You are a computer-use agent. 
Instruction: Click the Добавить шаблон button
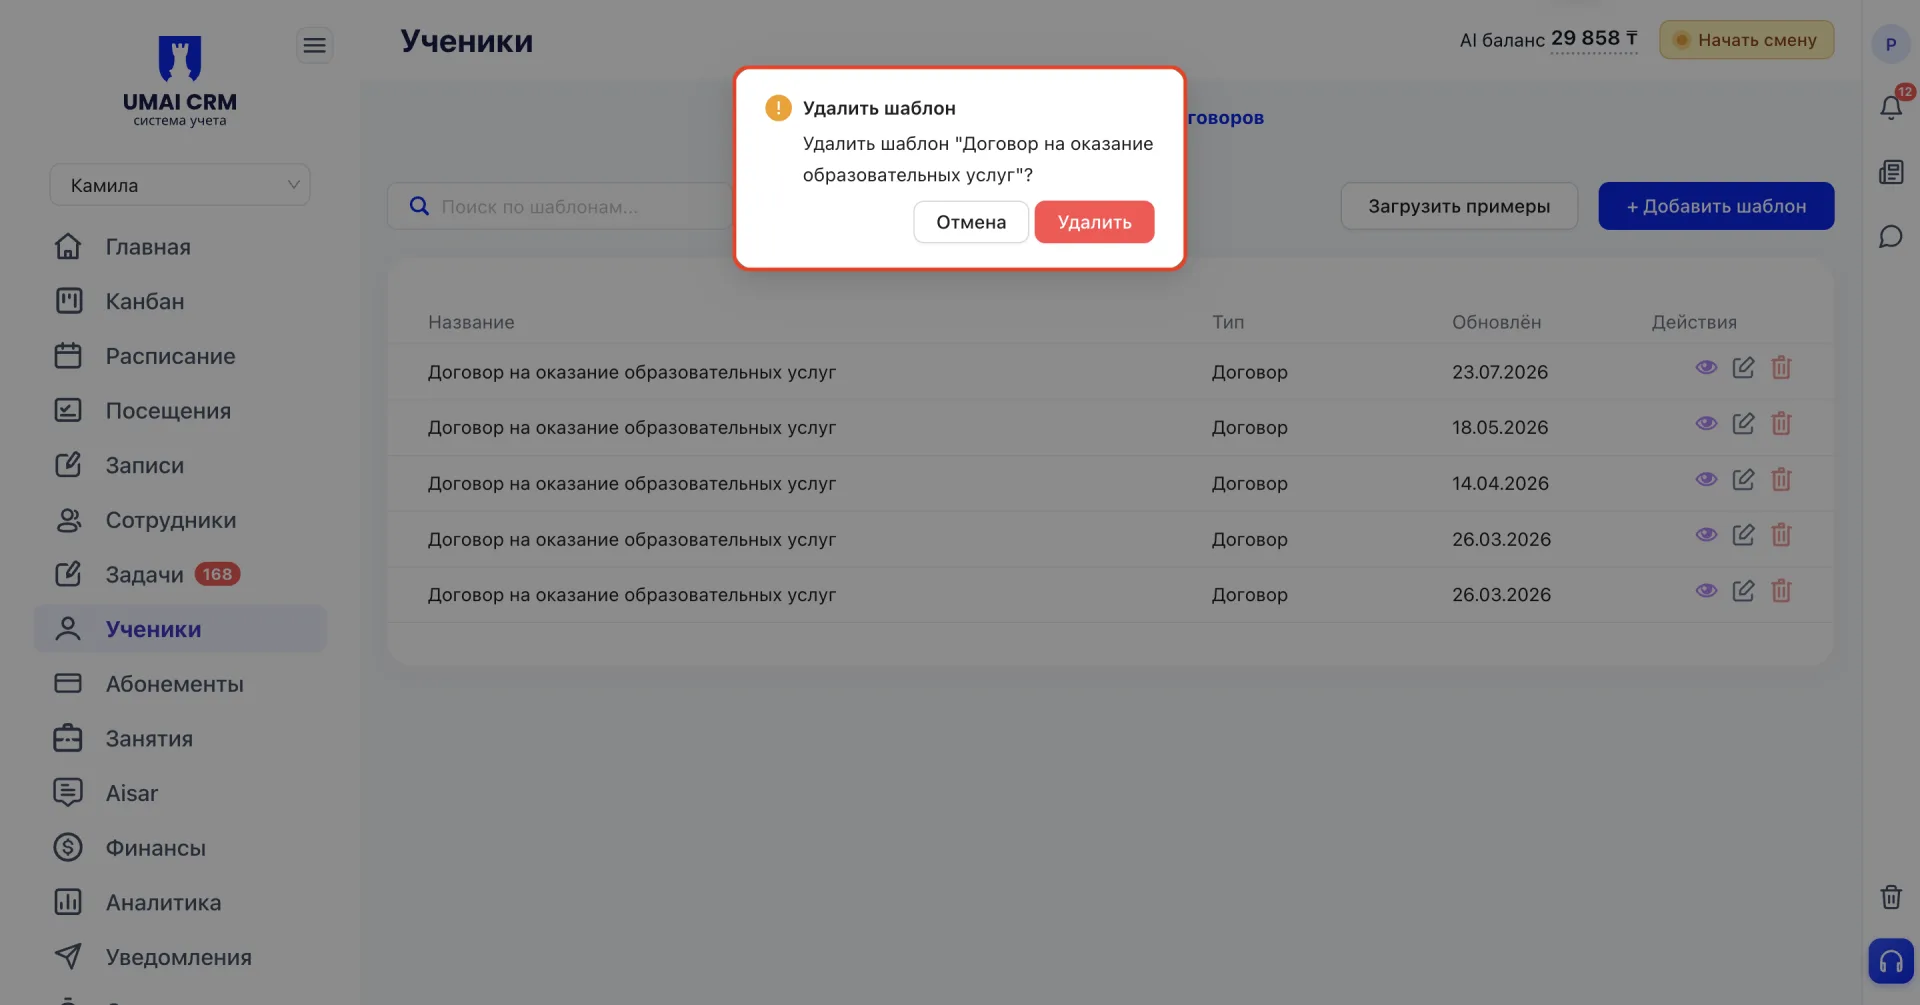(x=1716, y=206)
